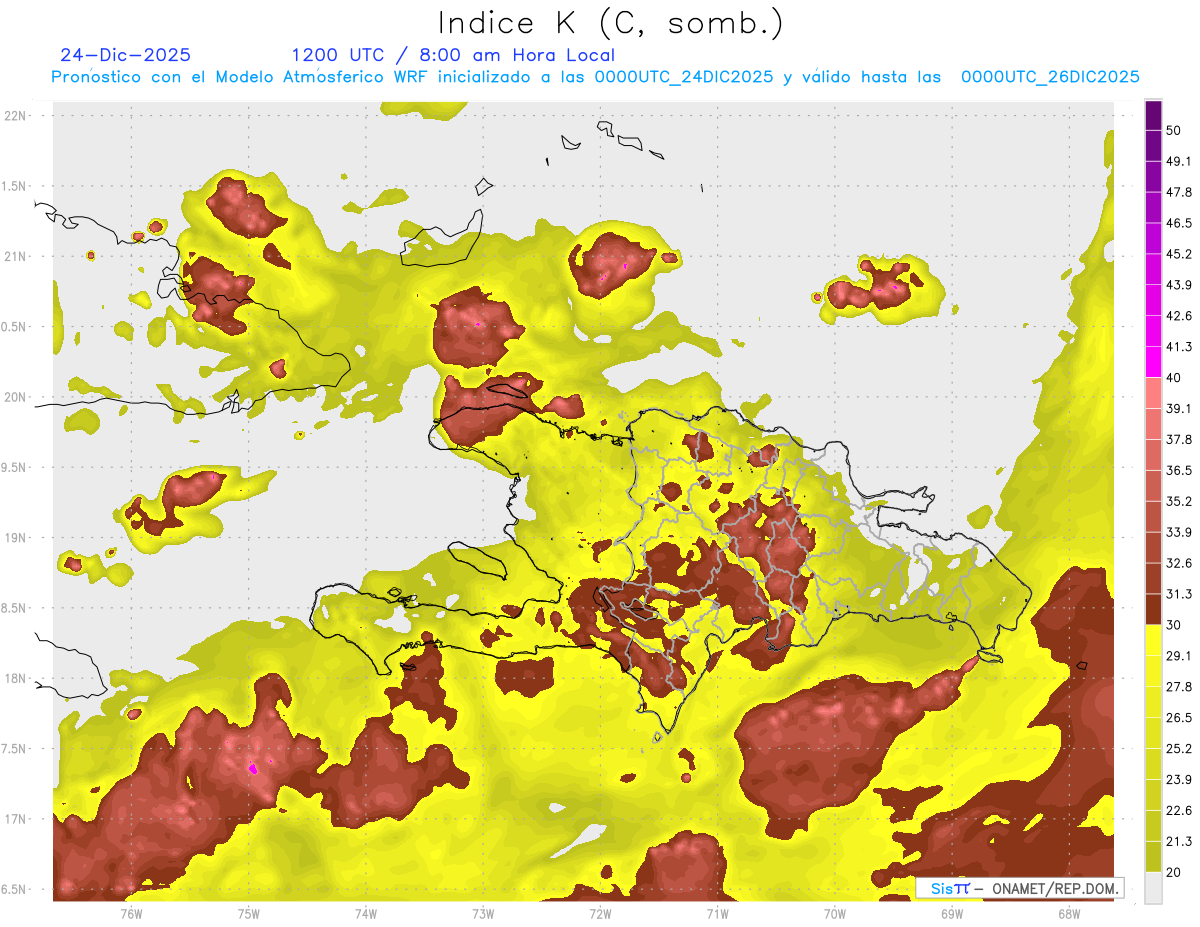Click the '21N' latitude label
The width and height of the screenshot is (1200, 927).
pyautogui.click(x=15, y=256)
